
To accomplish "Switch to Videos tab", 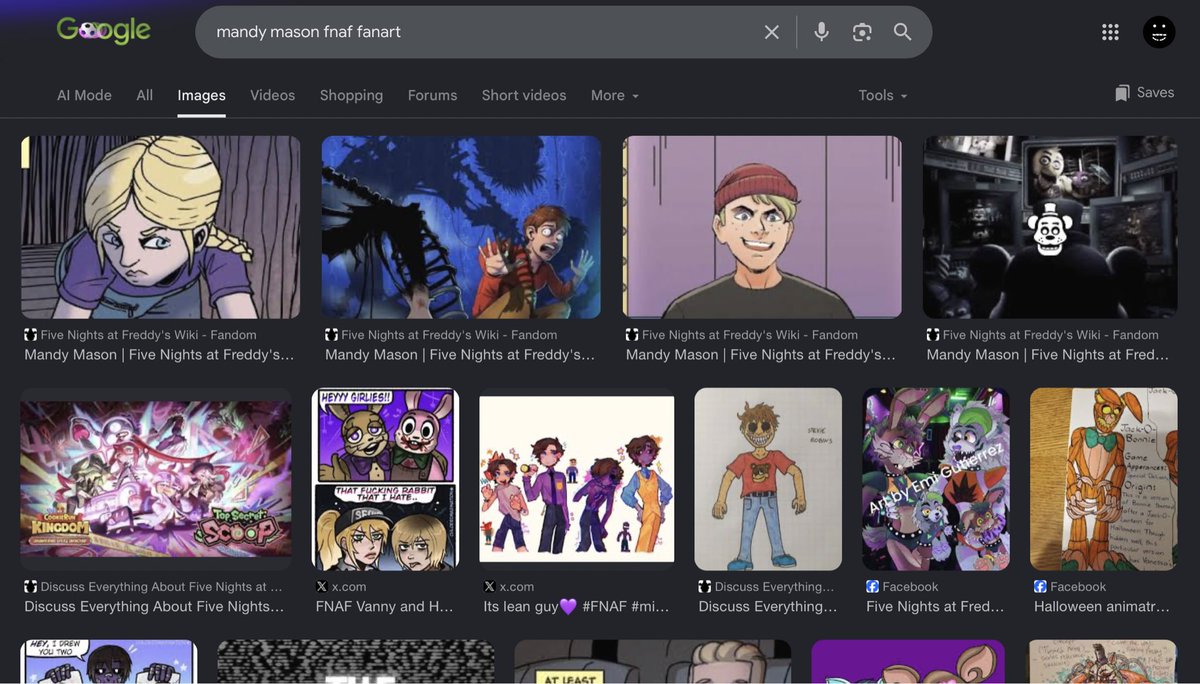I will (272, 95).
